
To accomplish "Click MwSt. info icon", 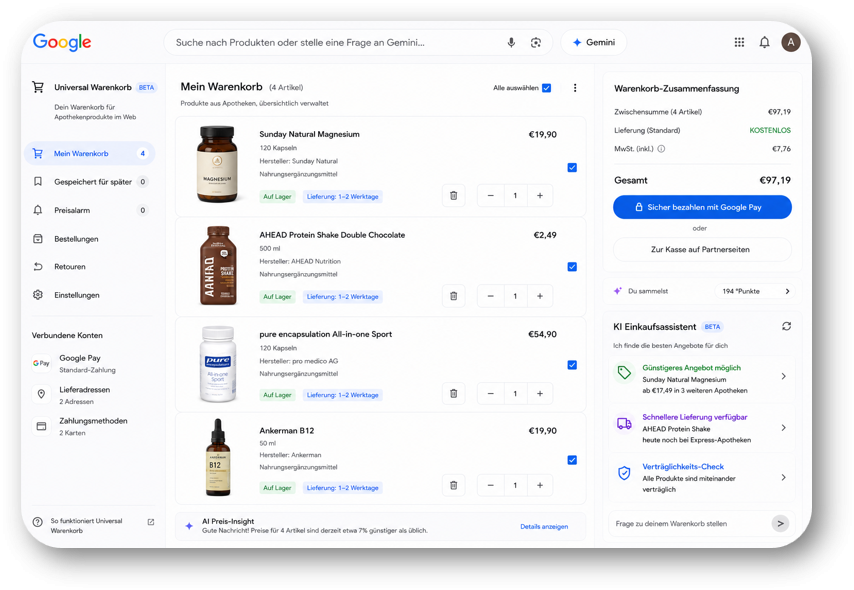I will tap(661, 149).
